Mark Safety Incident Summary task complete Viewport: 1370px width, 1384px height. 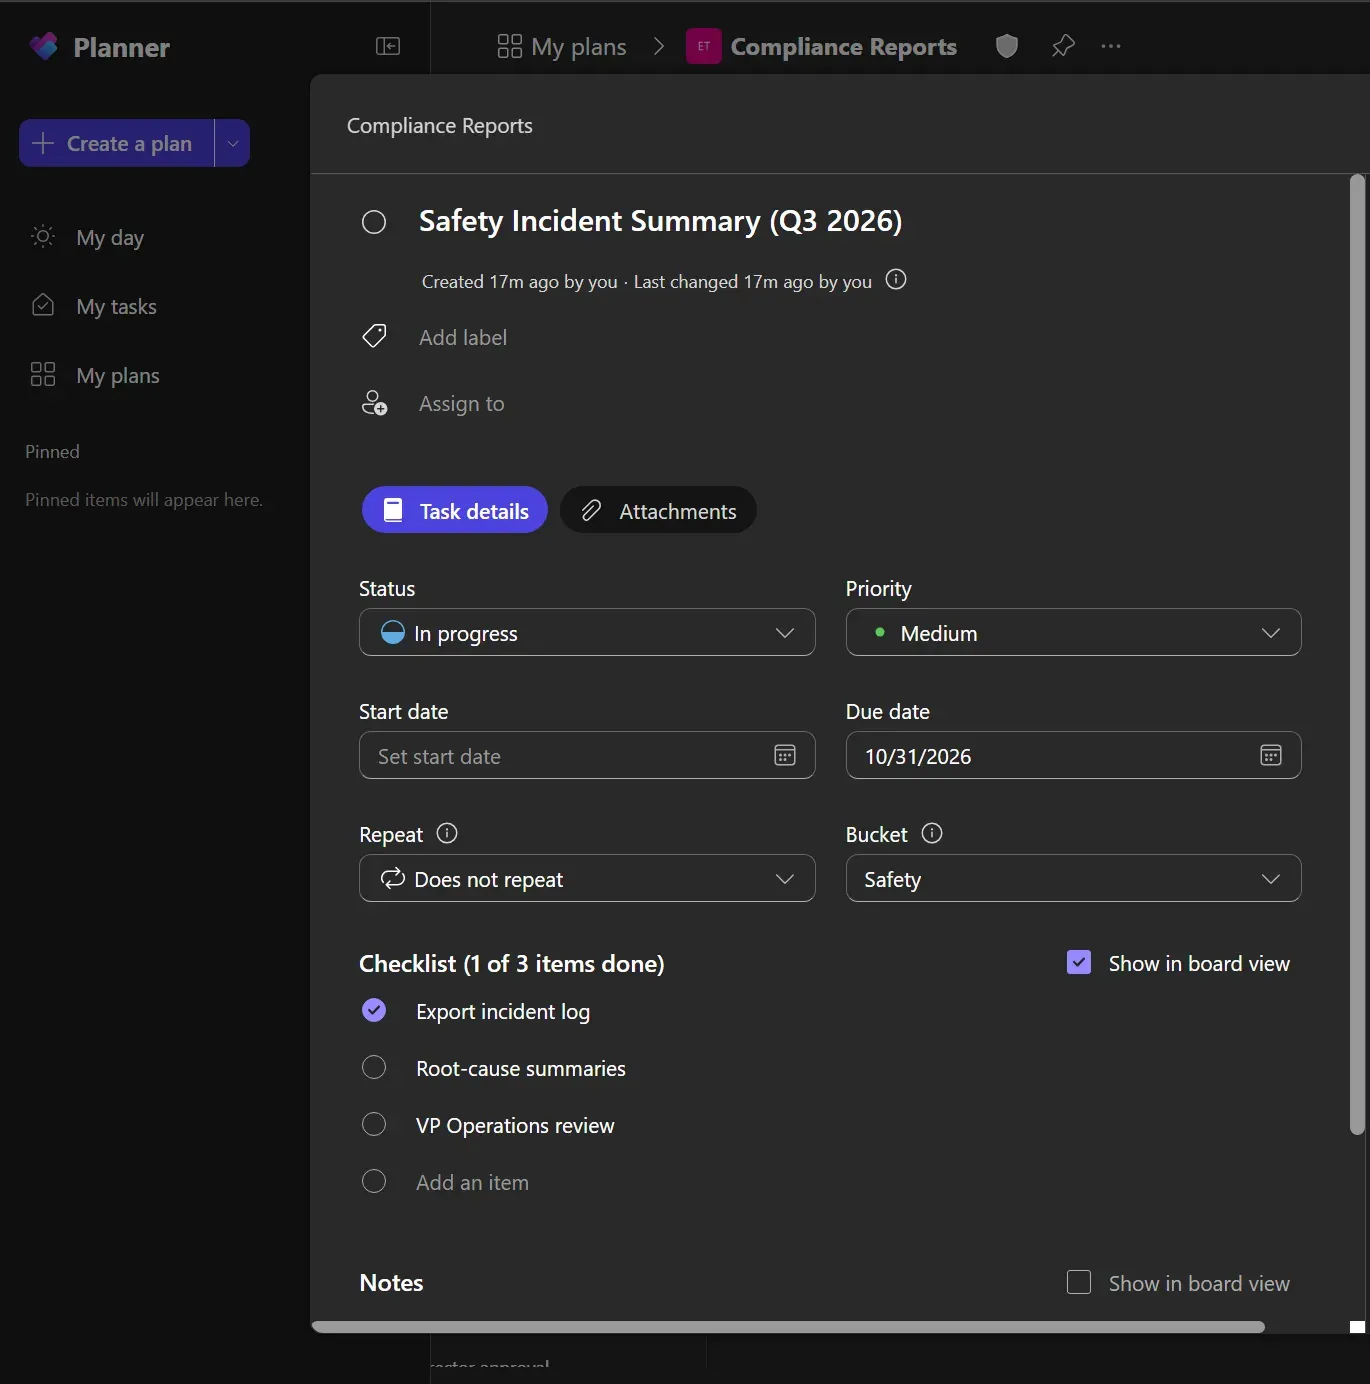(374, 222)
